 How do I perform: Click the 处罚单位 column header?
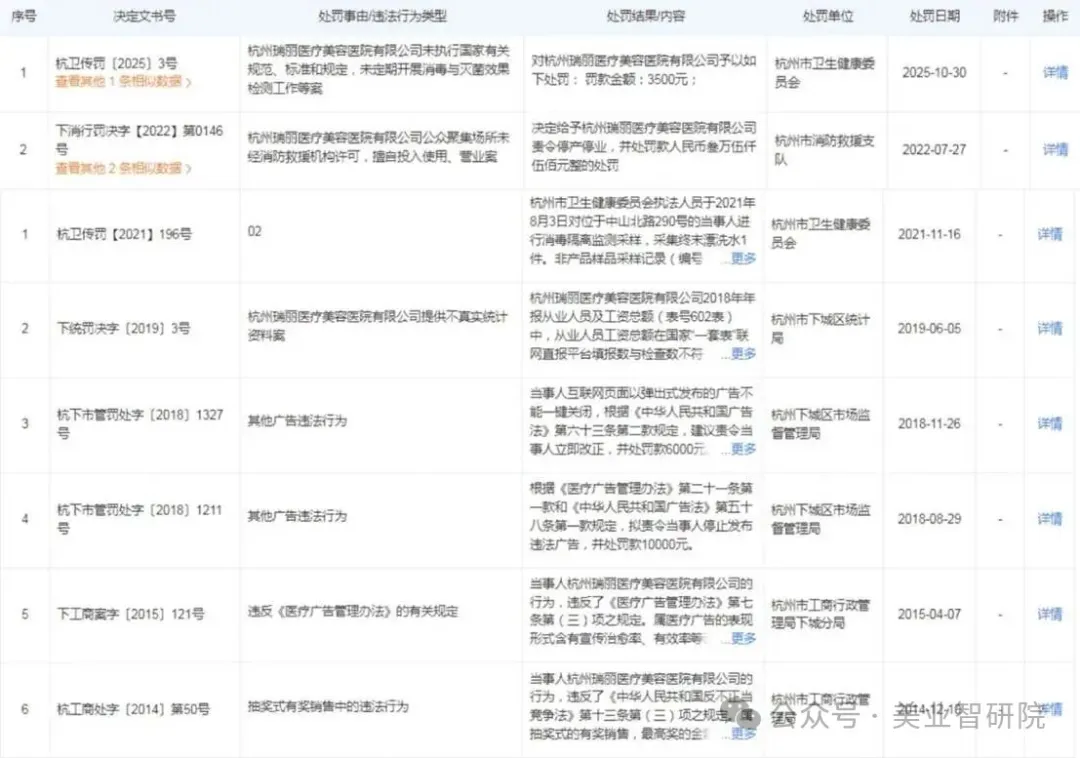coord(827,16)
